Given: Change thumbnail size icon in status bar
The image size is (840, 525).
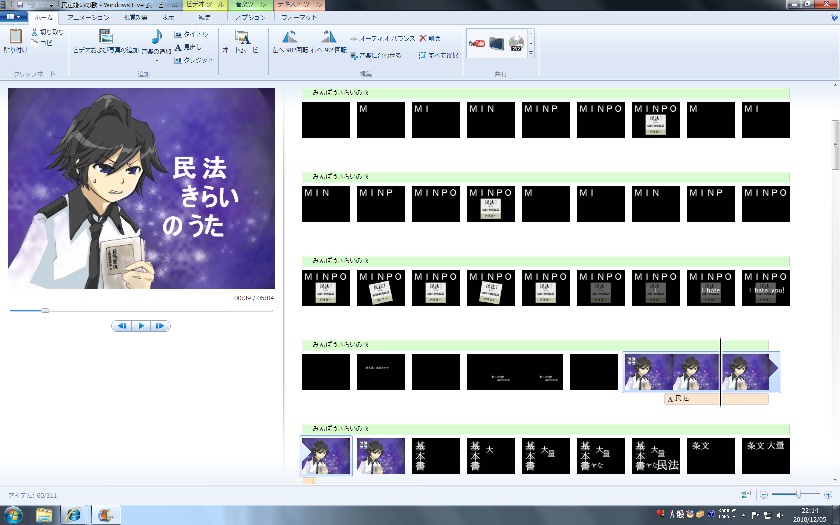Looking at the screenshot, I should [746, 494].
